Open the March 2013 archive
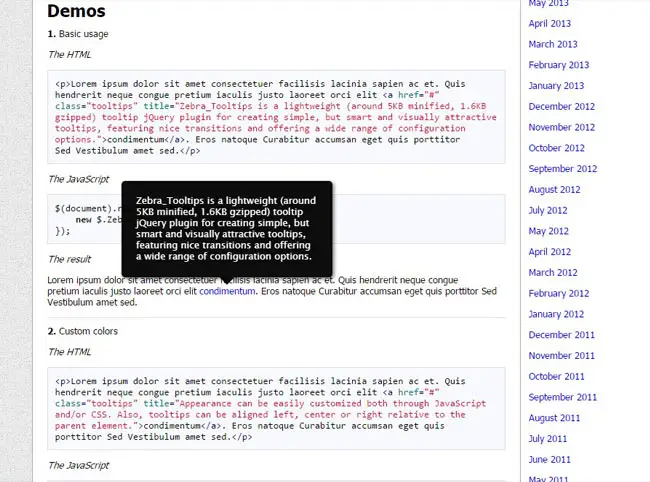 (x=553, y=44)
